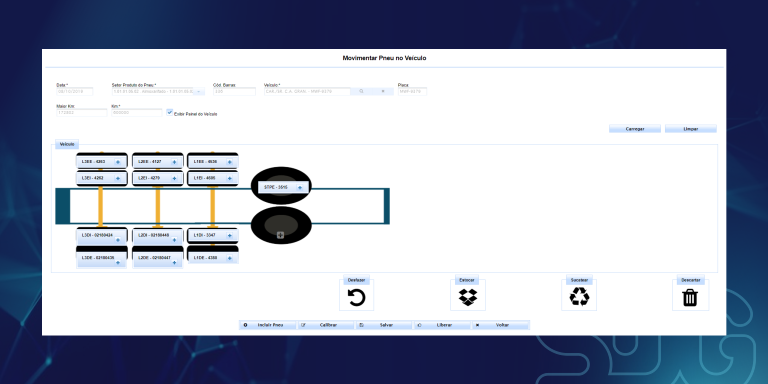Uncheck Exibir Painel do Veículo checkbox
Screen dimensions: 768x384
[x=169, y=112]
